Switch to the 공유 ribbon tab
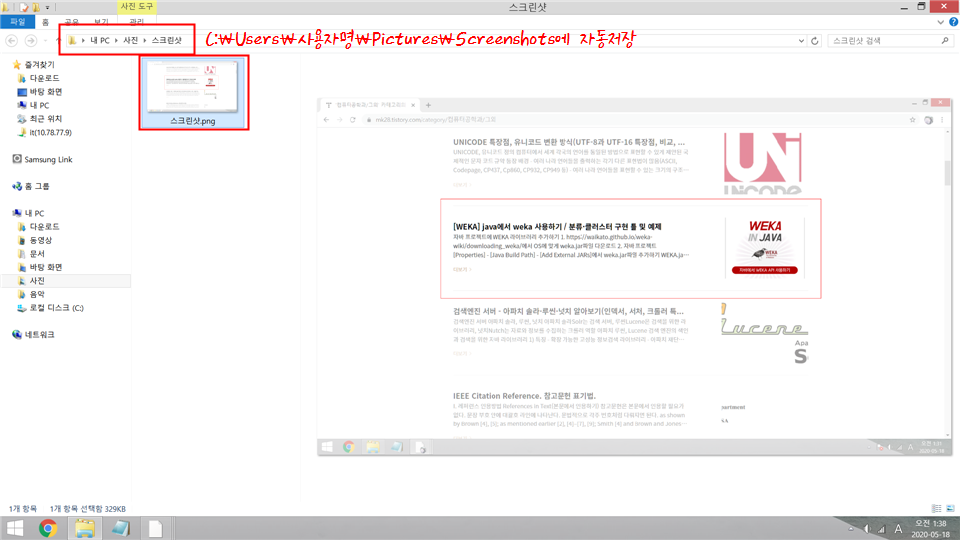 [72, 22]
